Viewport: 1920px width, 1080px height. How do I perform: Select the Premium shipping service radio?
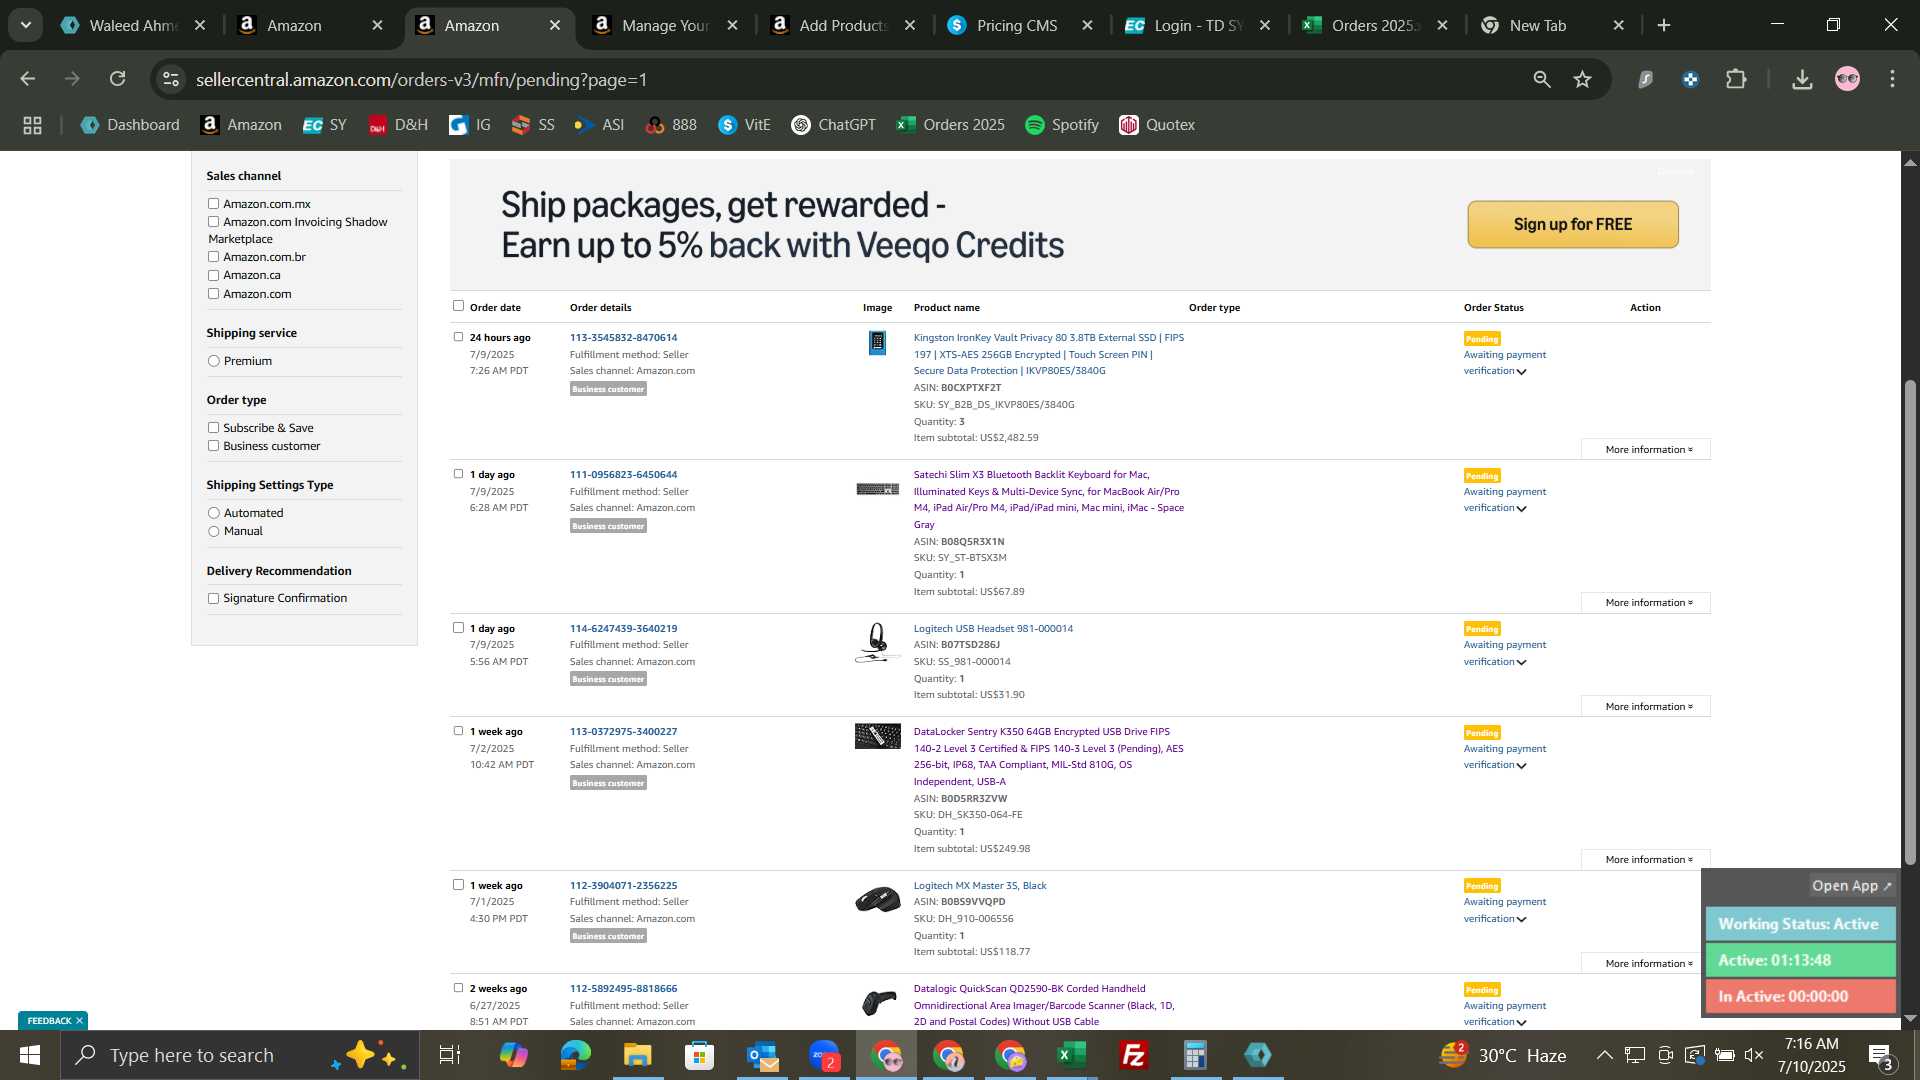tap(213, 361)
